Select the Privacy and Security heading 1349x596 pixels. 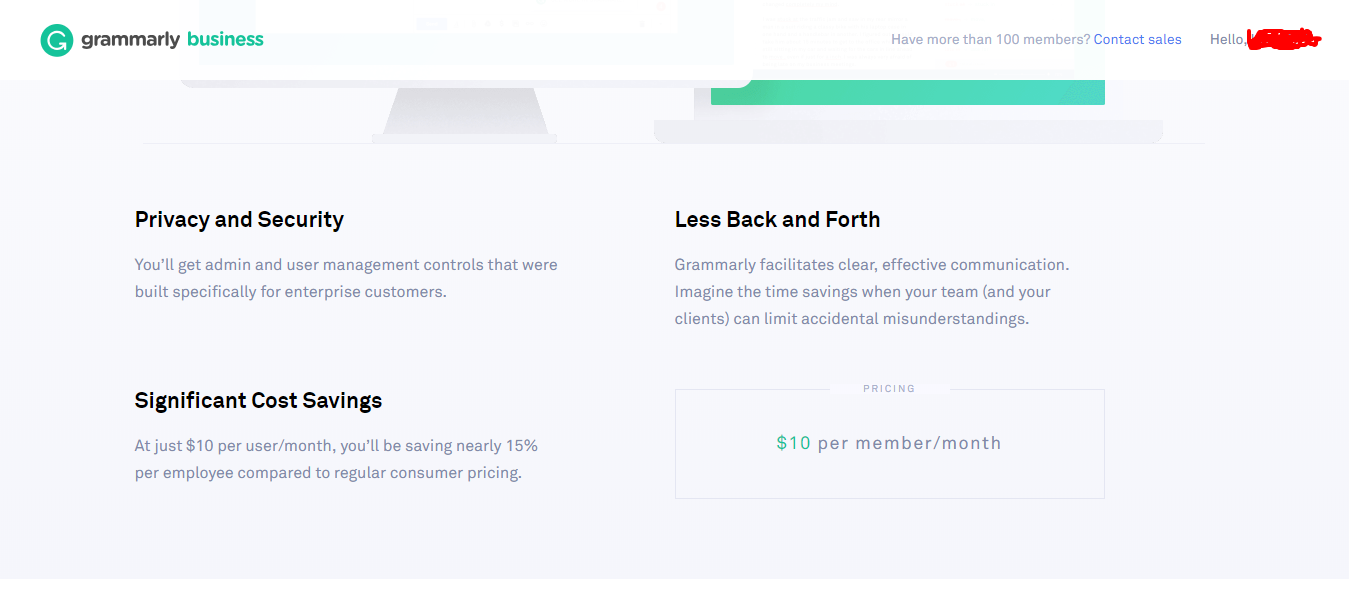coord(239,220)
